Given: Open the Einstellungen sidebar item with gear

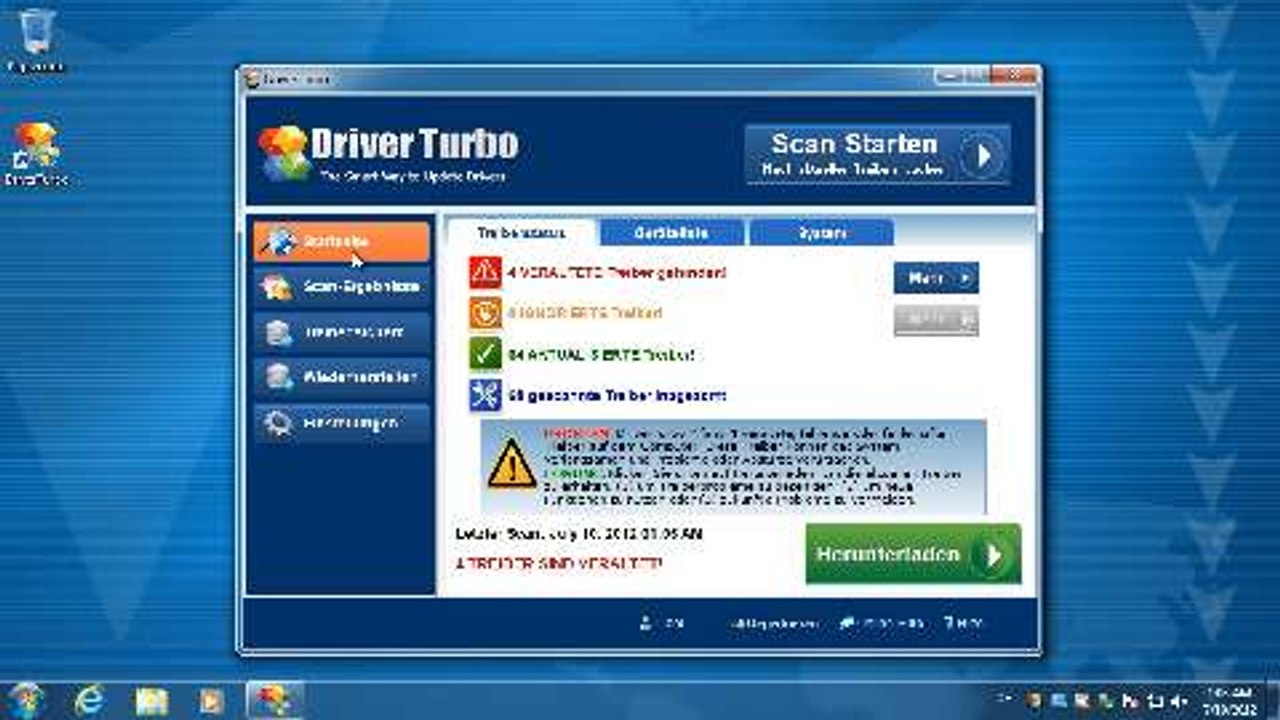Looking at the screenshot, I should (x=341, y=423).
